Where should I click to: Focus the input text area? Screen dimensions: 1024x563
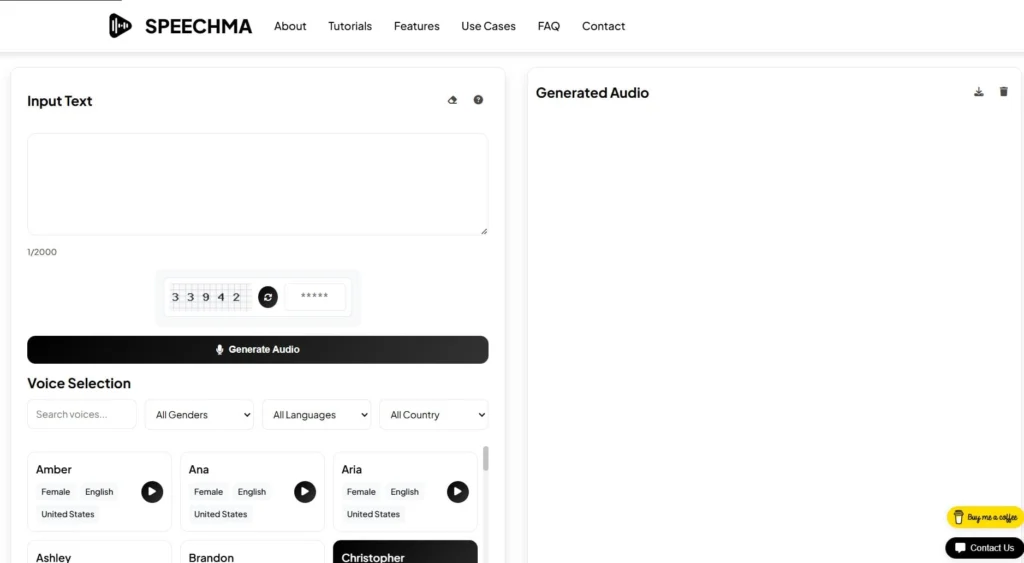click(257, 184)
